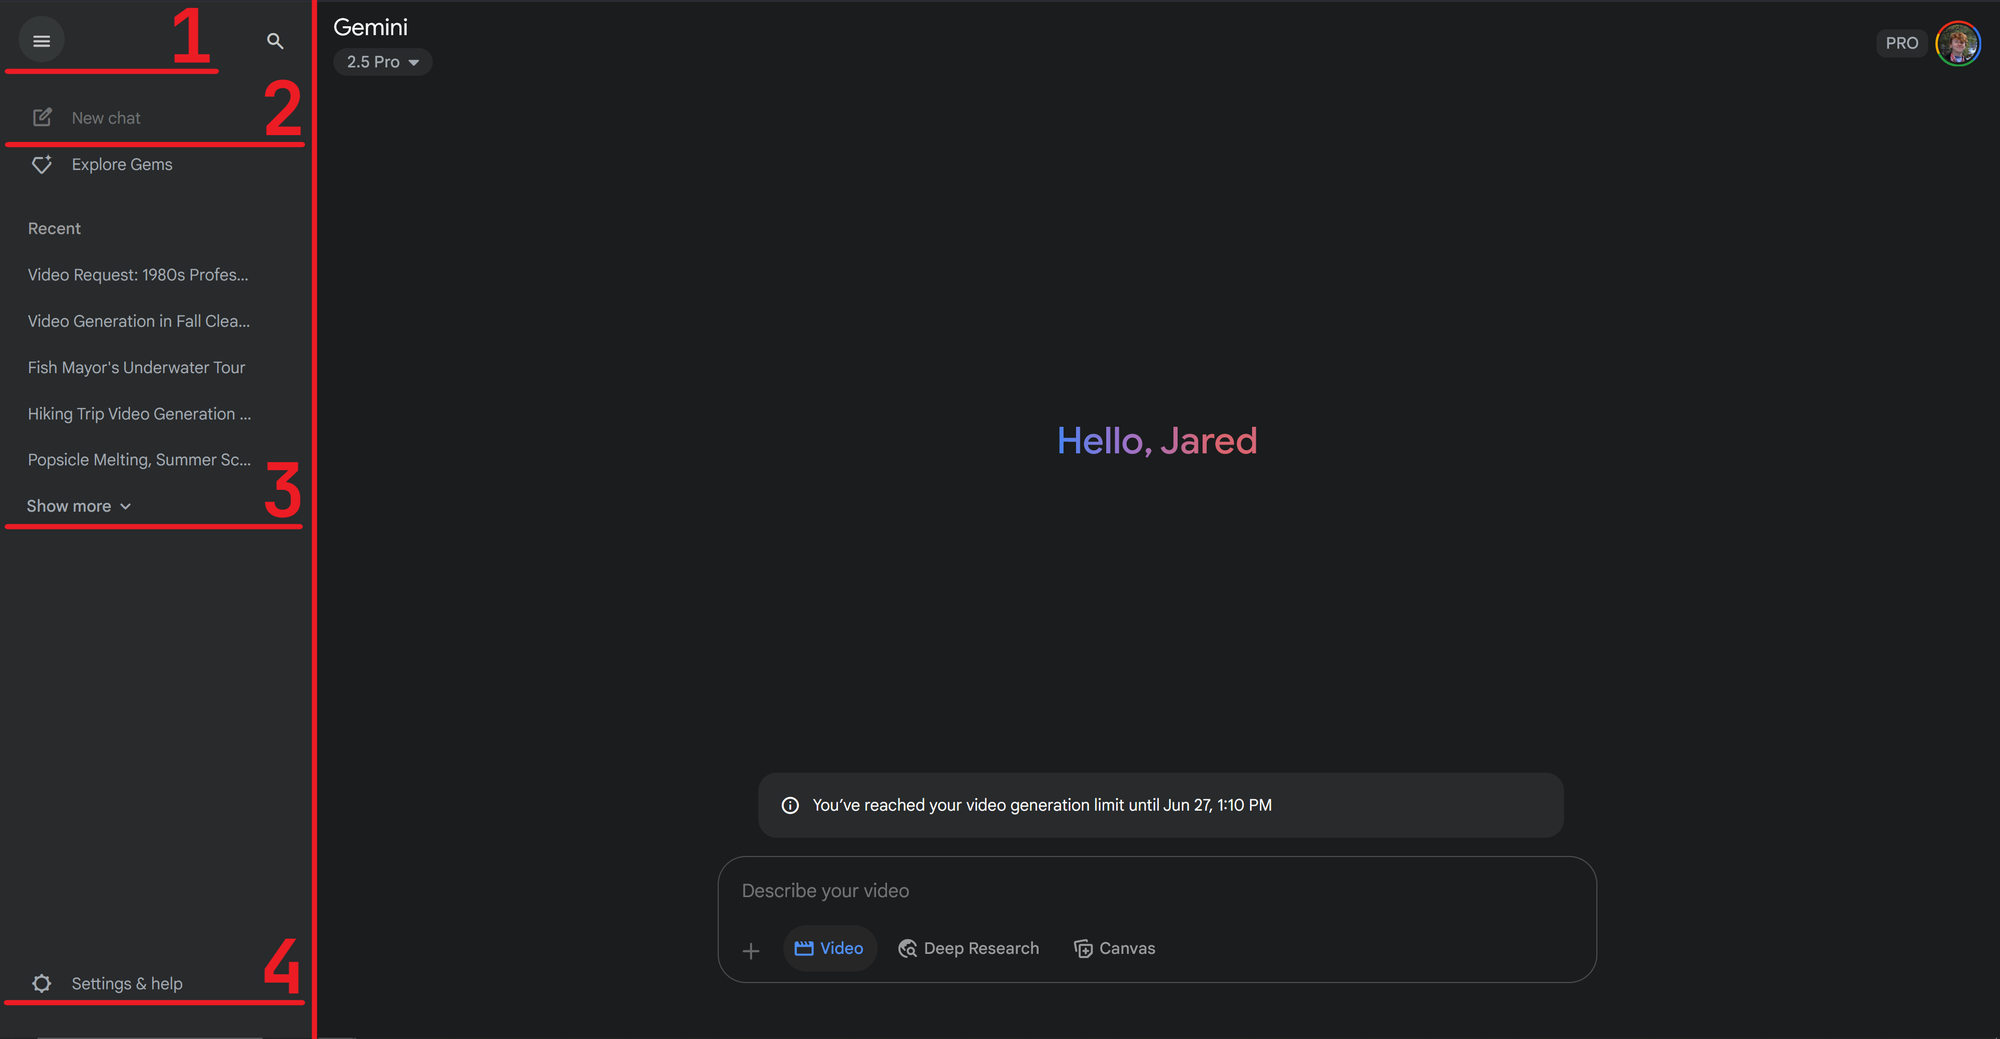Click the PRO badge button

pos(1901,43)
